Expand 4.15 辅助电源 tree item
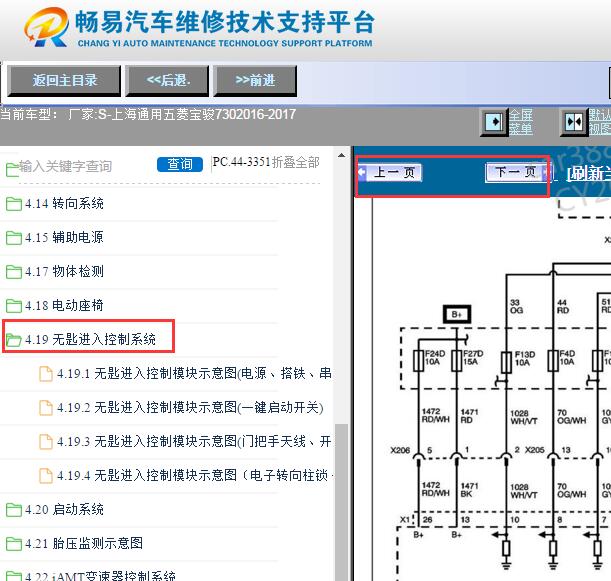This screenshot has height=581, width=611. tap(64, 237)
